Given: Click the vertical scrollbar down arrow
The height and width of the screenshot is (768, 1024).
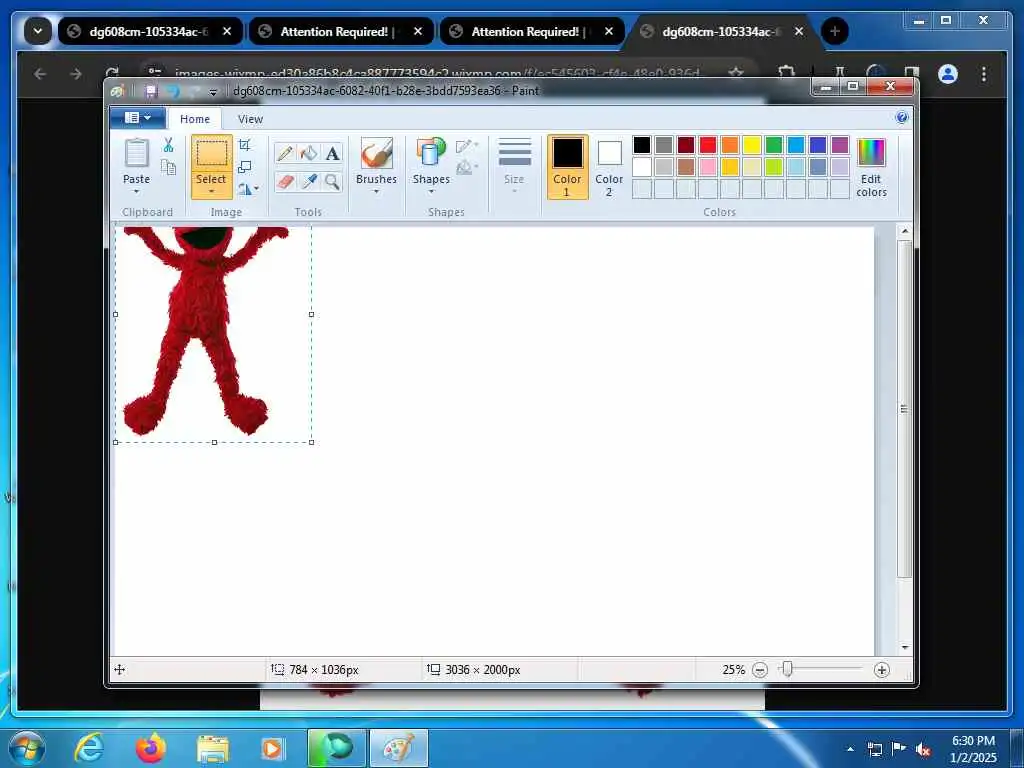Looking at the screenshot, I should point(904,647).
